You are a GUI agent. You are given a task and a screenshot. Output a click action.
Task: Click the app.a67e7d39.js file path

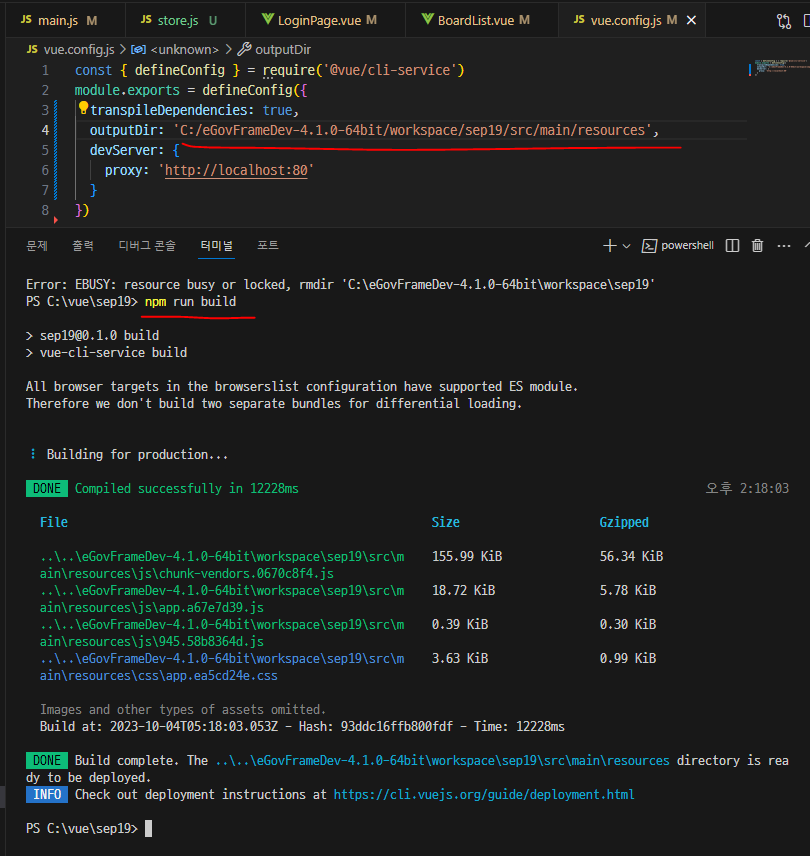pos(222,599)
